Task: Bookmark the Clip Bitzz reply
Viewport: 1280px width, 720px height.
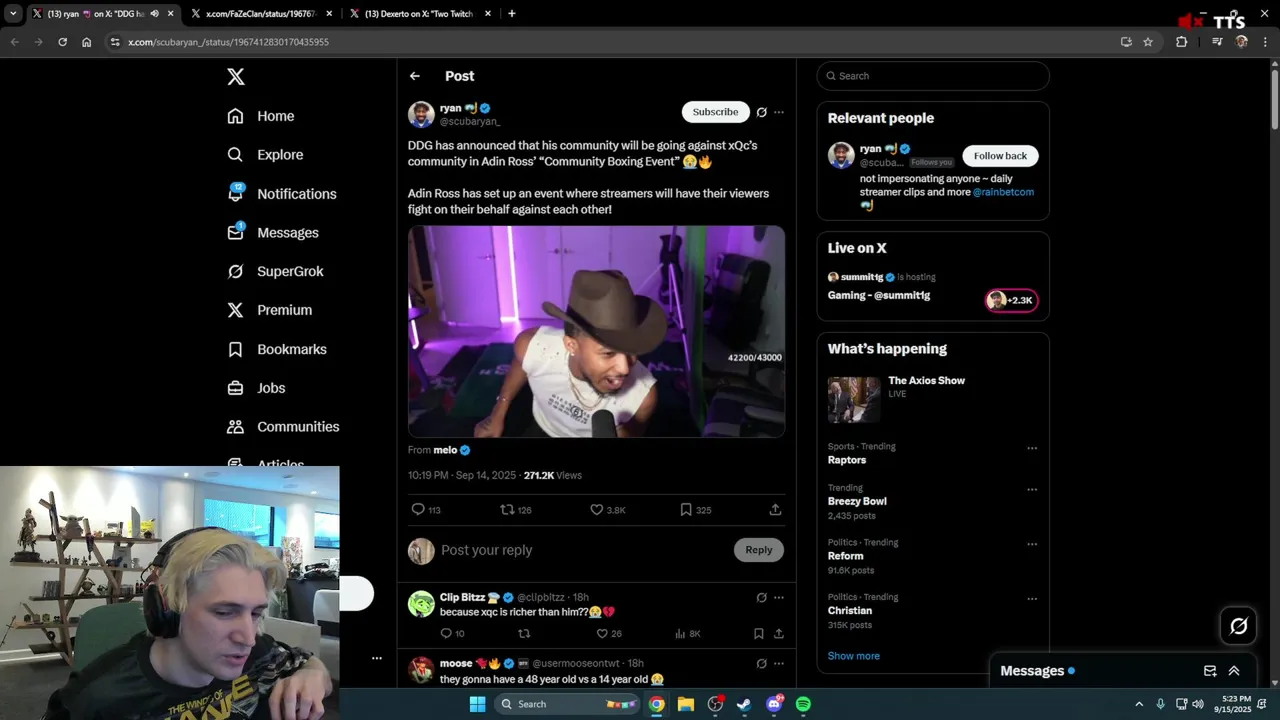Action: [759, 634]
